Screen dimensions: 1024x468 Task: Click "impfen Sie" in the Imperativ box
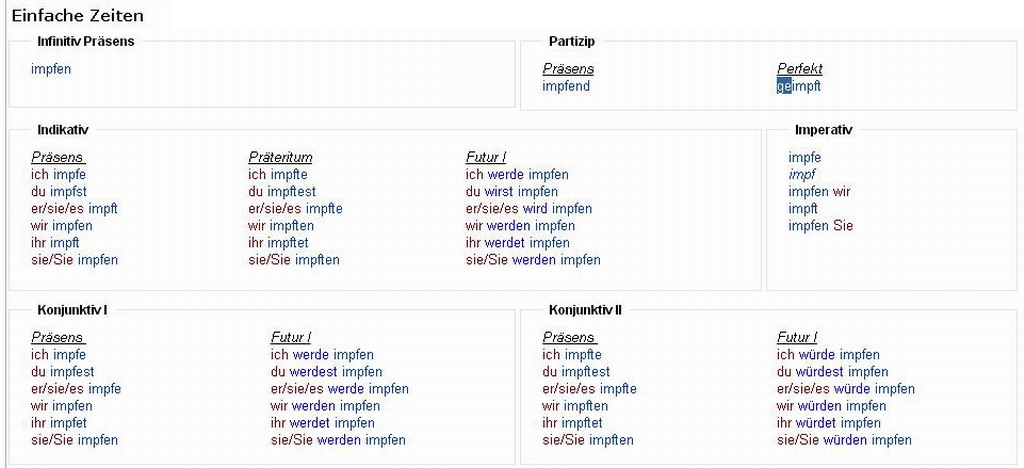point(820,225)
